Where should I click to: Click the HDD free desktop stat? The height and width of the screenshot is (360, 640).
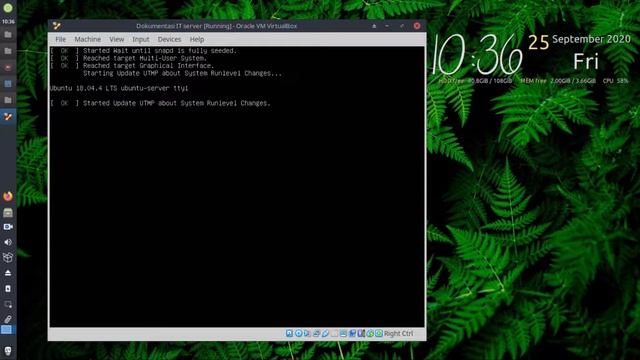(475, 81)
